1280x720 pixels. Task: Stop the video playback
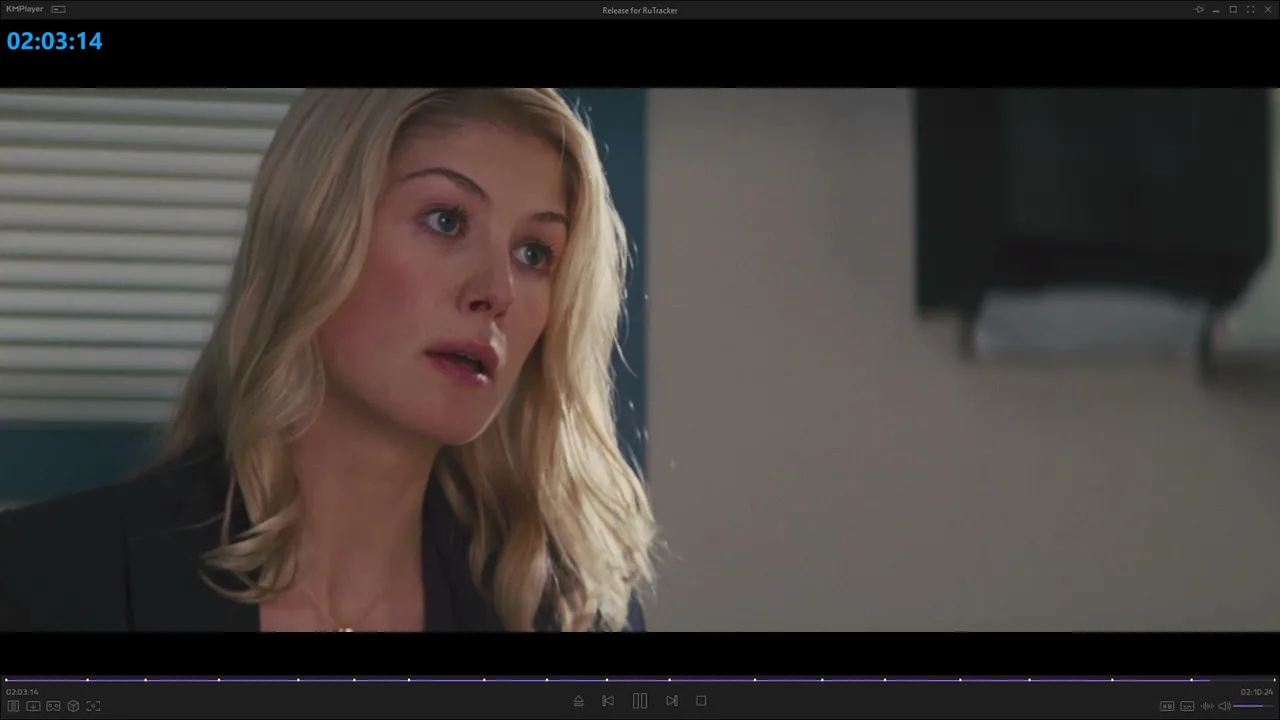coord(701,701)
